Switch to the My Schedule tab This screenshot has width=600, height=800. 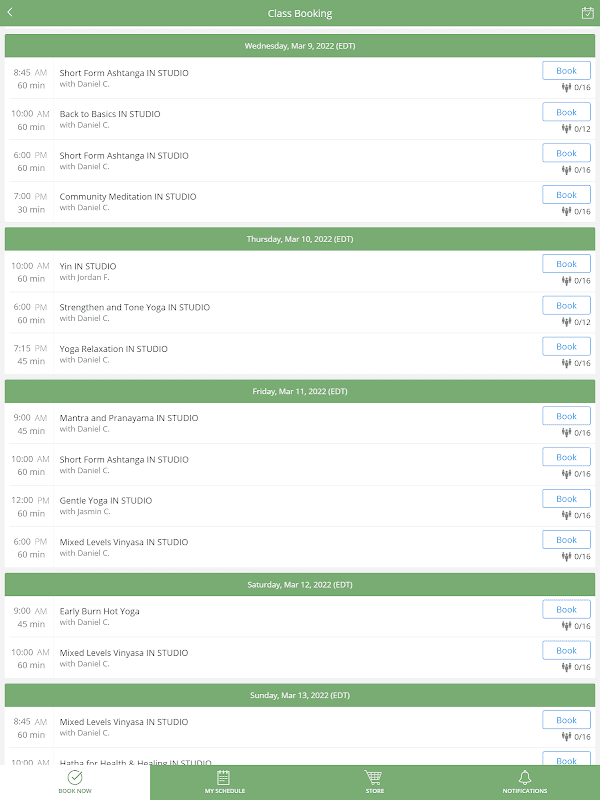pos(225,783)
